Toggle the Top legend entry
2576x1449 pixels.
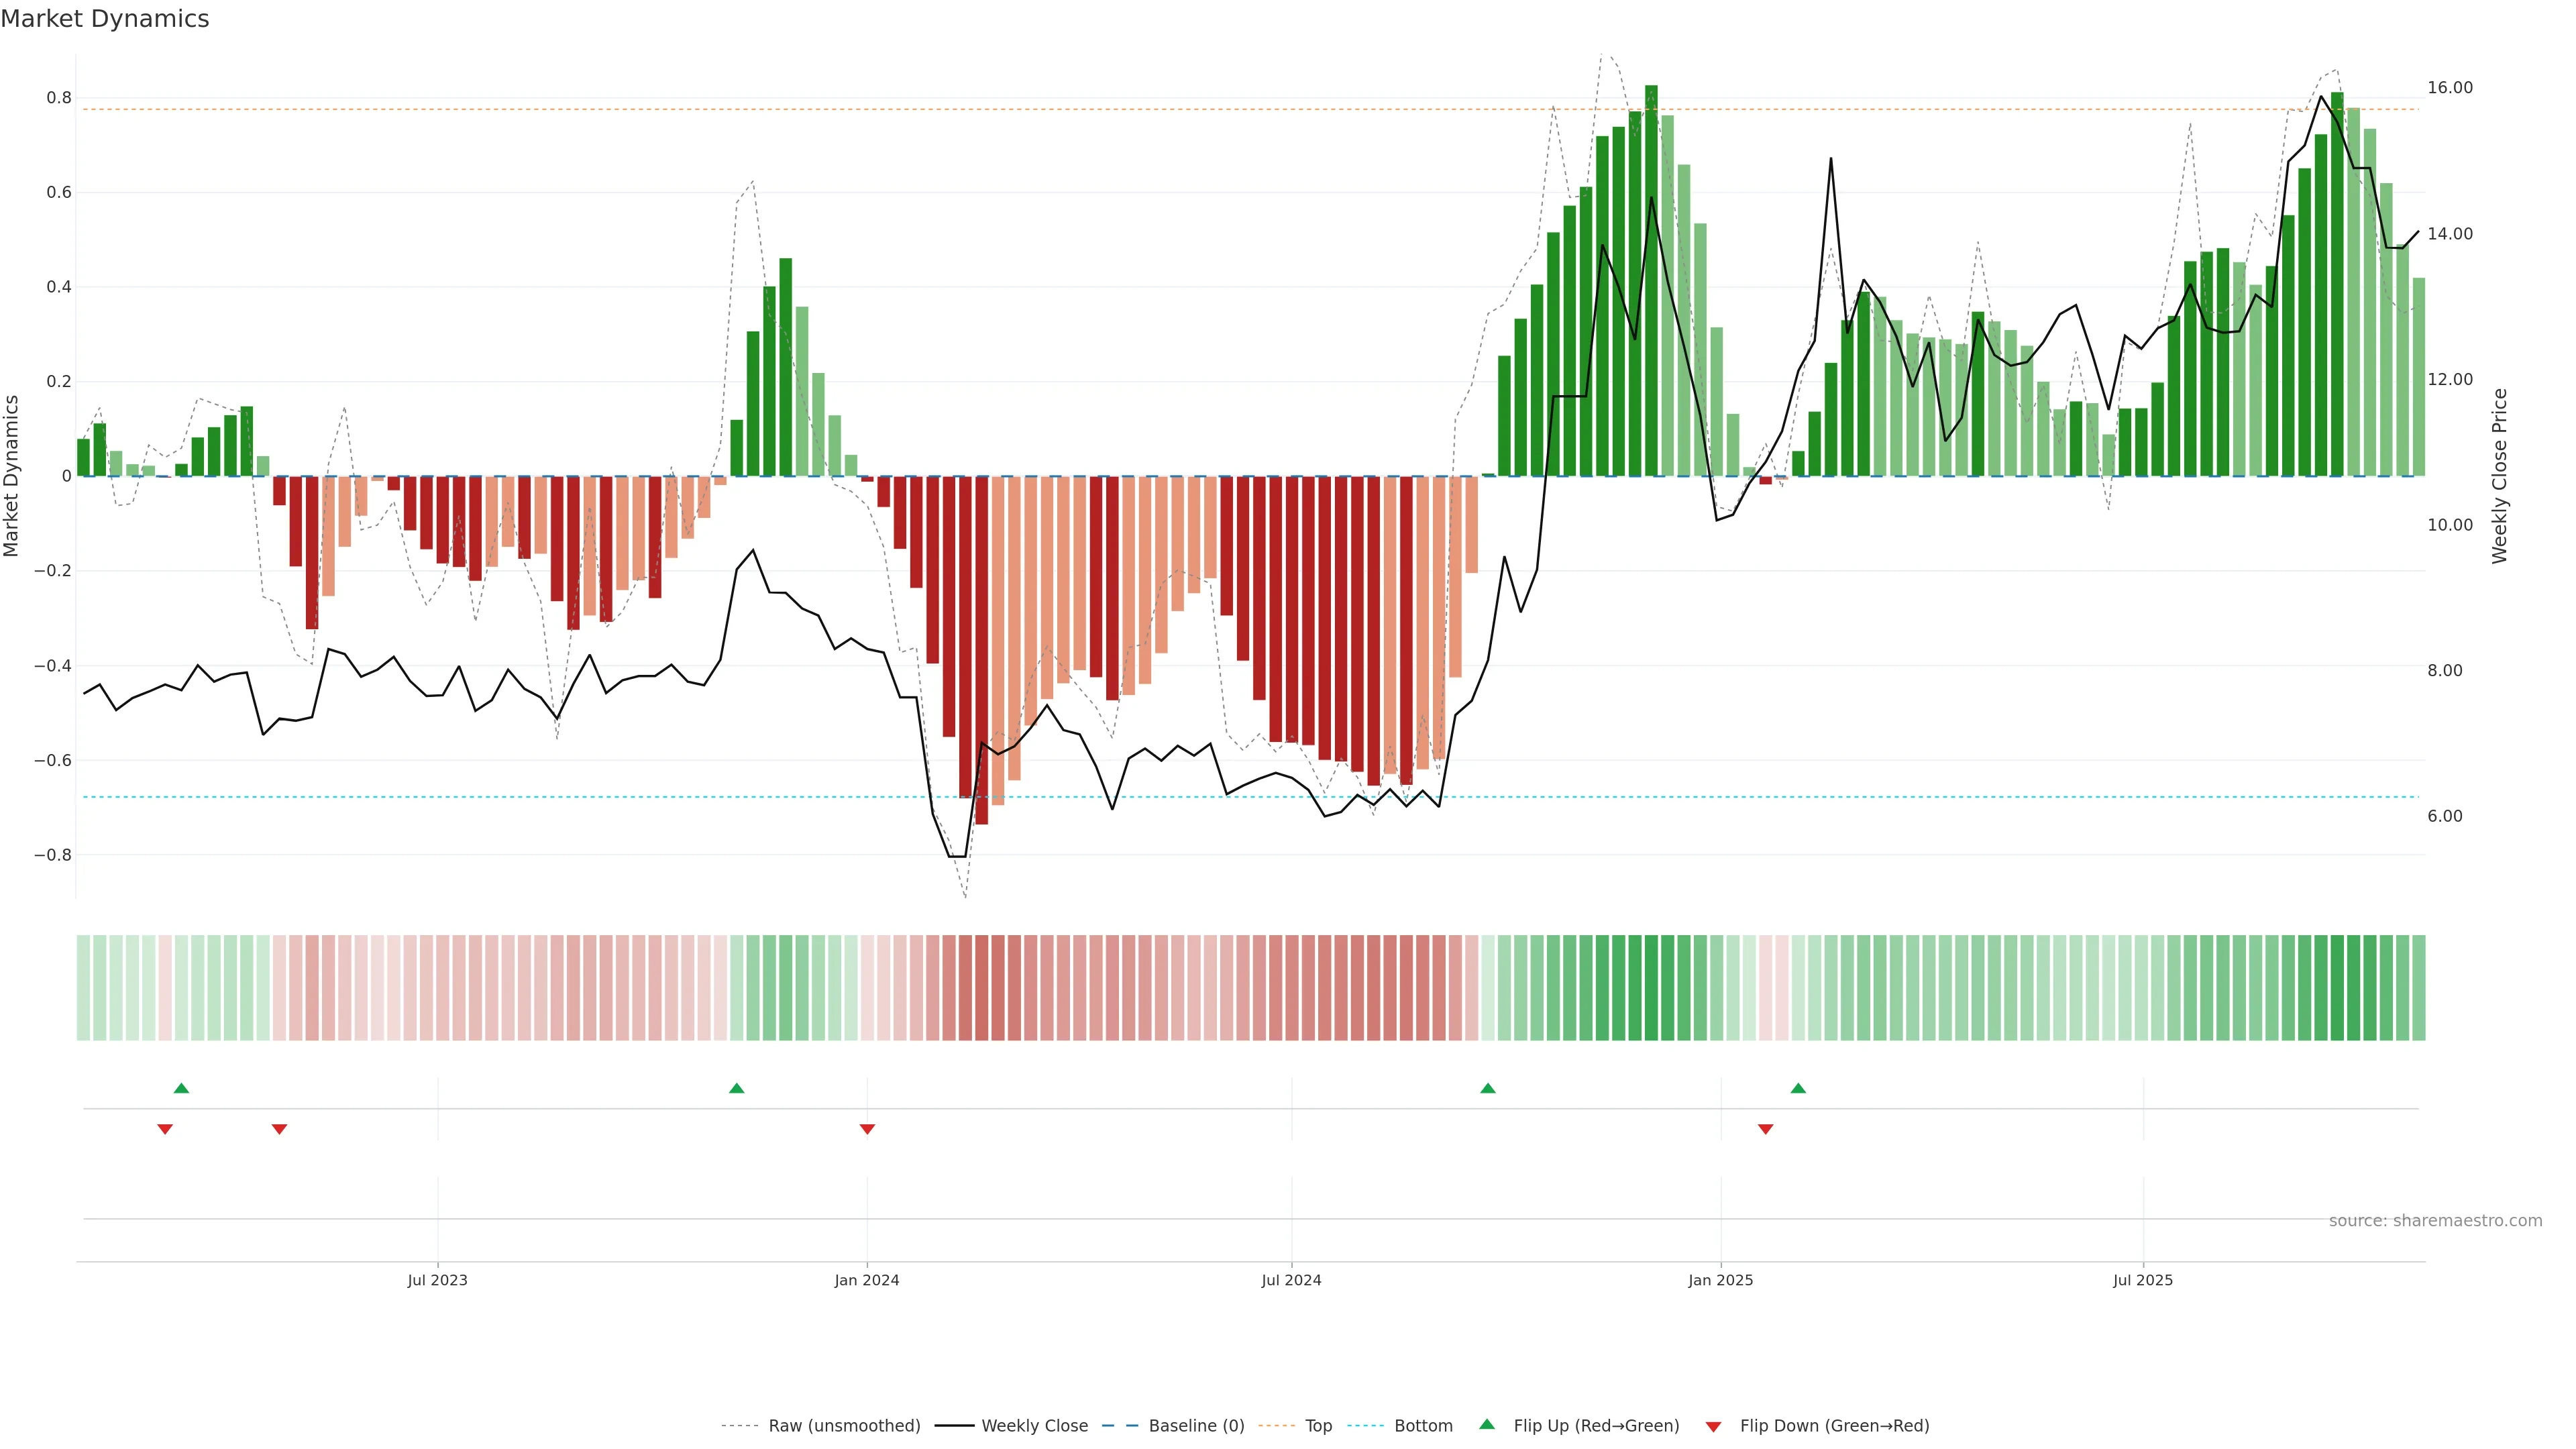[1318, 1426]
